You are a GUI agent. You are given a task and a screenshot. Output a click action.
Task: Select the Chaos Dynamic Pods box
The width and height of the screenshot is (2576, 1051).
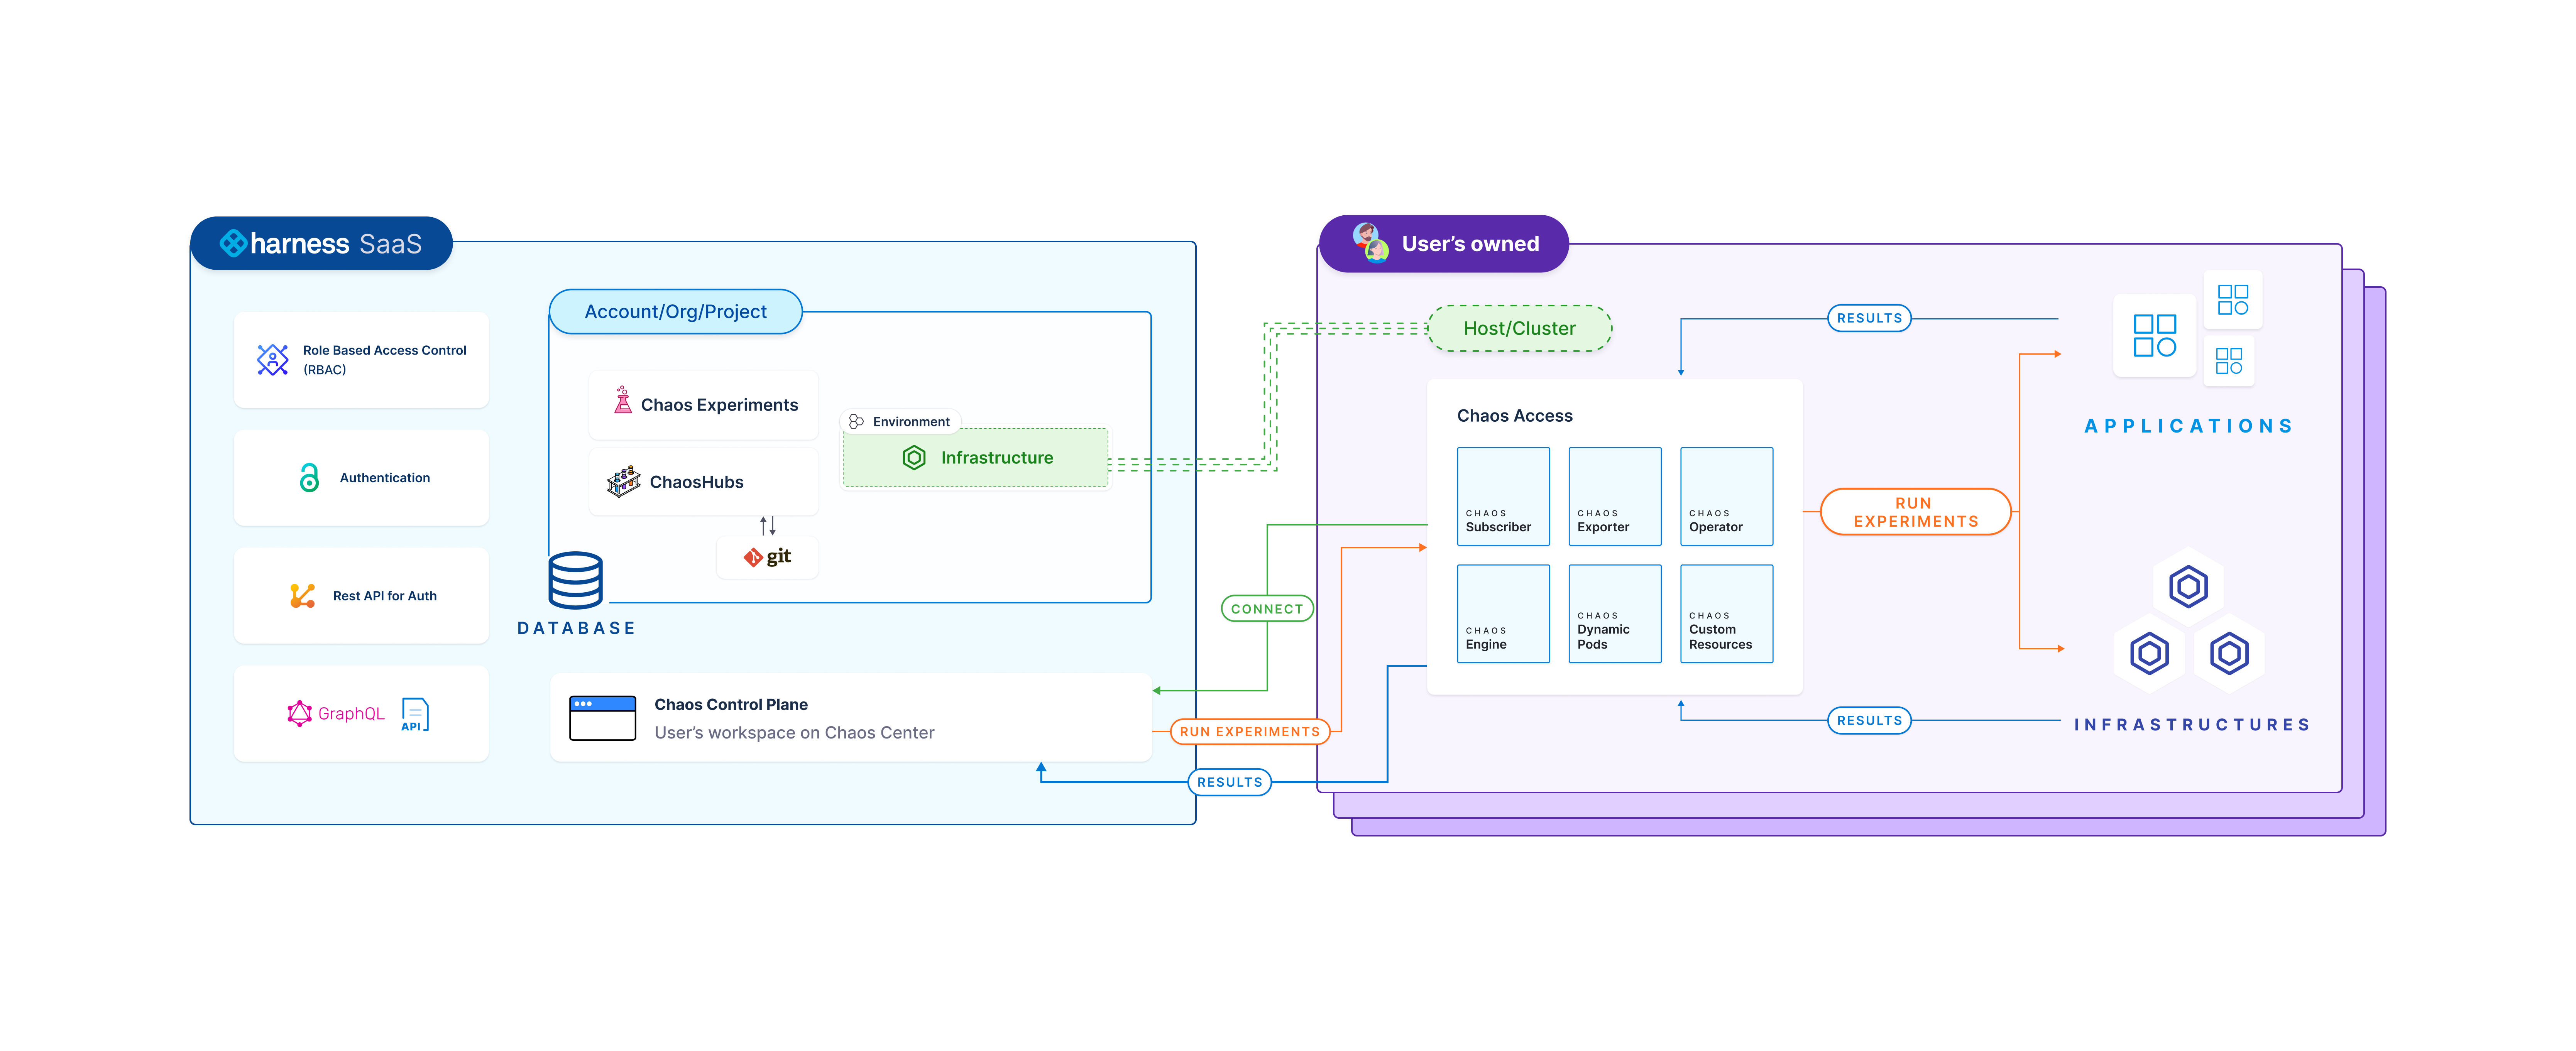pos(1615,614)
